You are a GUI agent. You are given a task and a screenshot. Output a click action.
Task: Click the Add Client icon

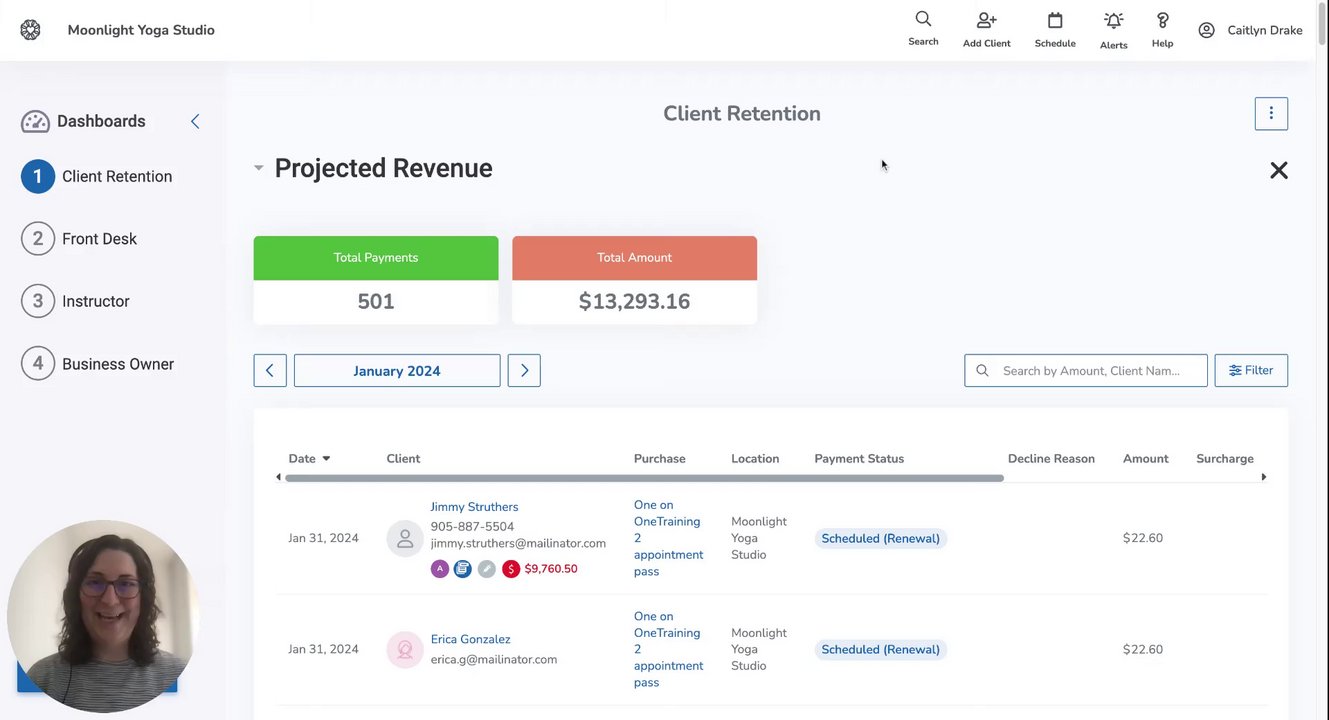tap(986, 20)
